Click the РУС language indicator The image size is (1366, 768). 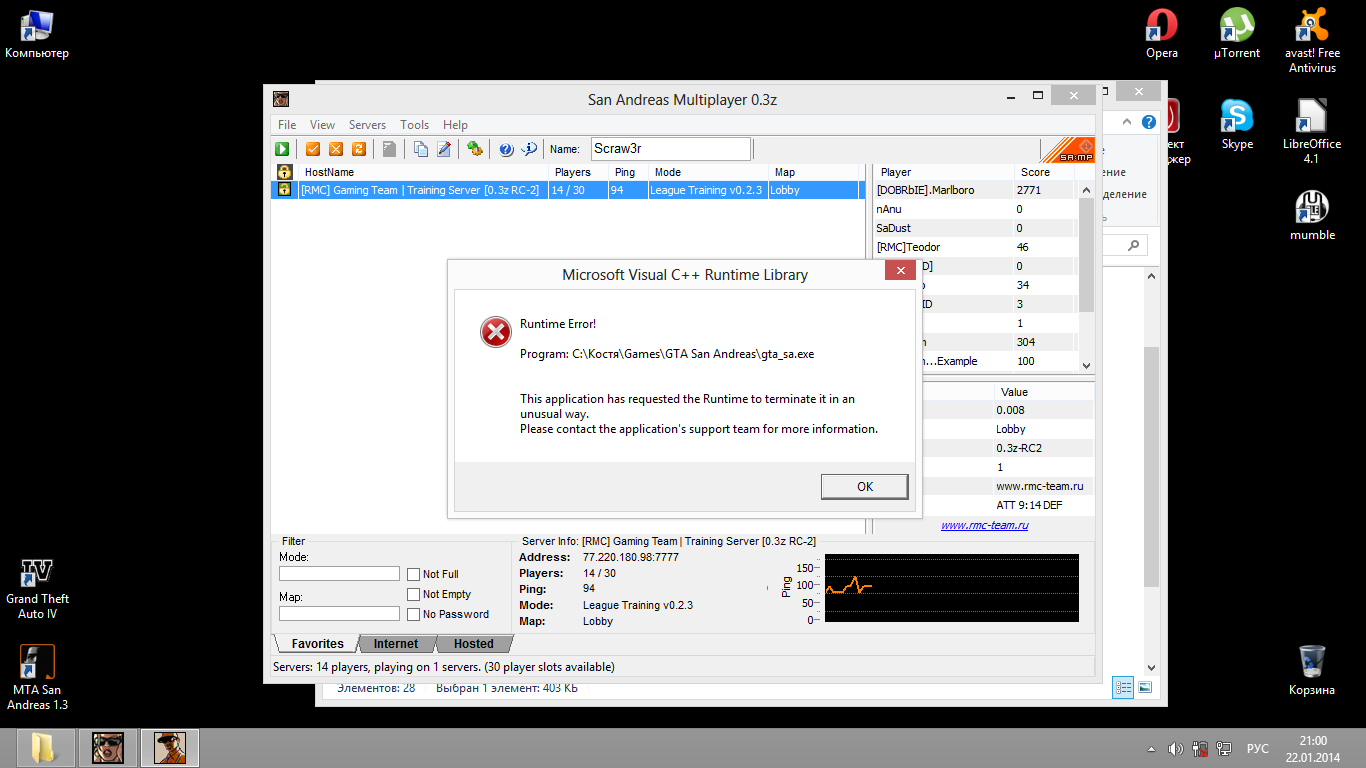click(1257, 749)
